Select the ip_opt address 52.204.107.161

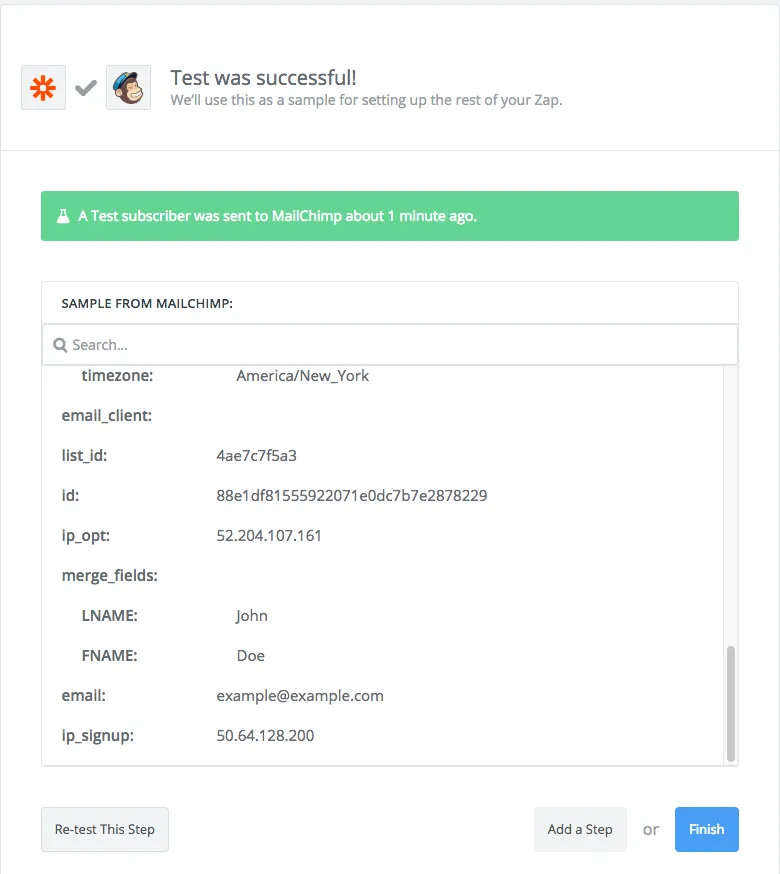pyautogui.click(x=269, y=536)
